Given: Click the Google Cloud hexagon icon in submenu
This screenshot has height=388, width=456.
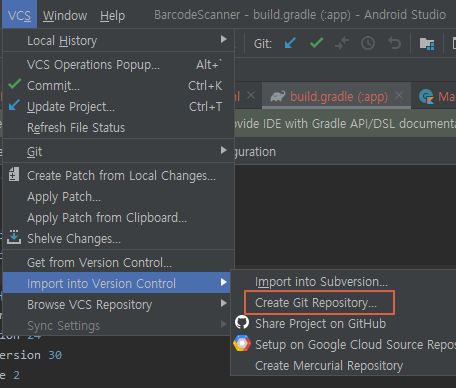Looking at the screenshot, I should coord(242,344).
